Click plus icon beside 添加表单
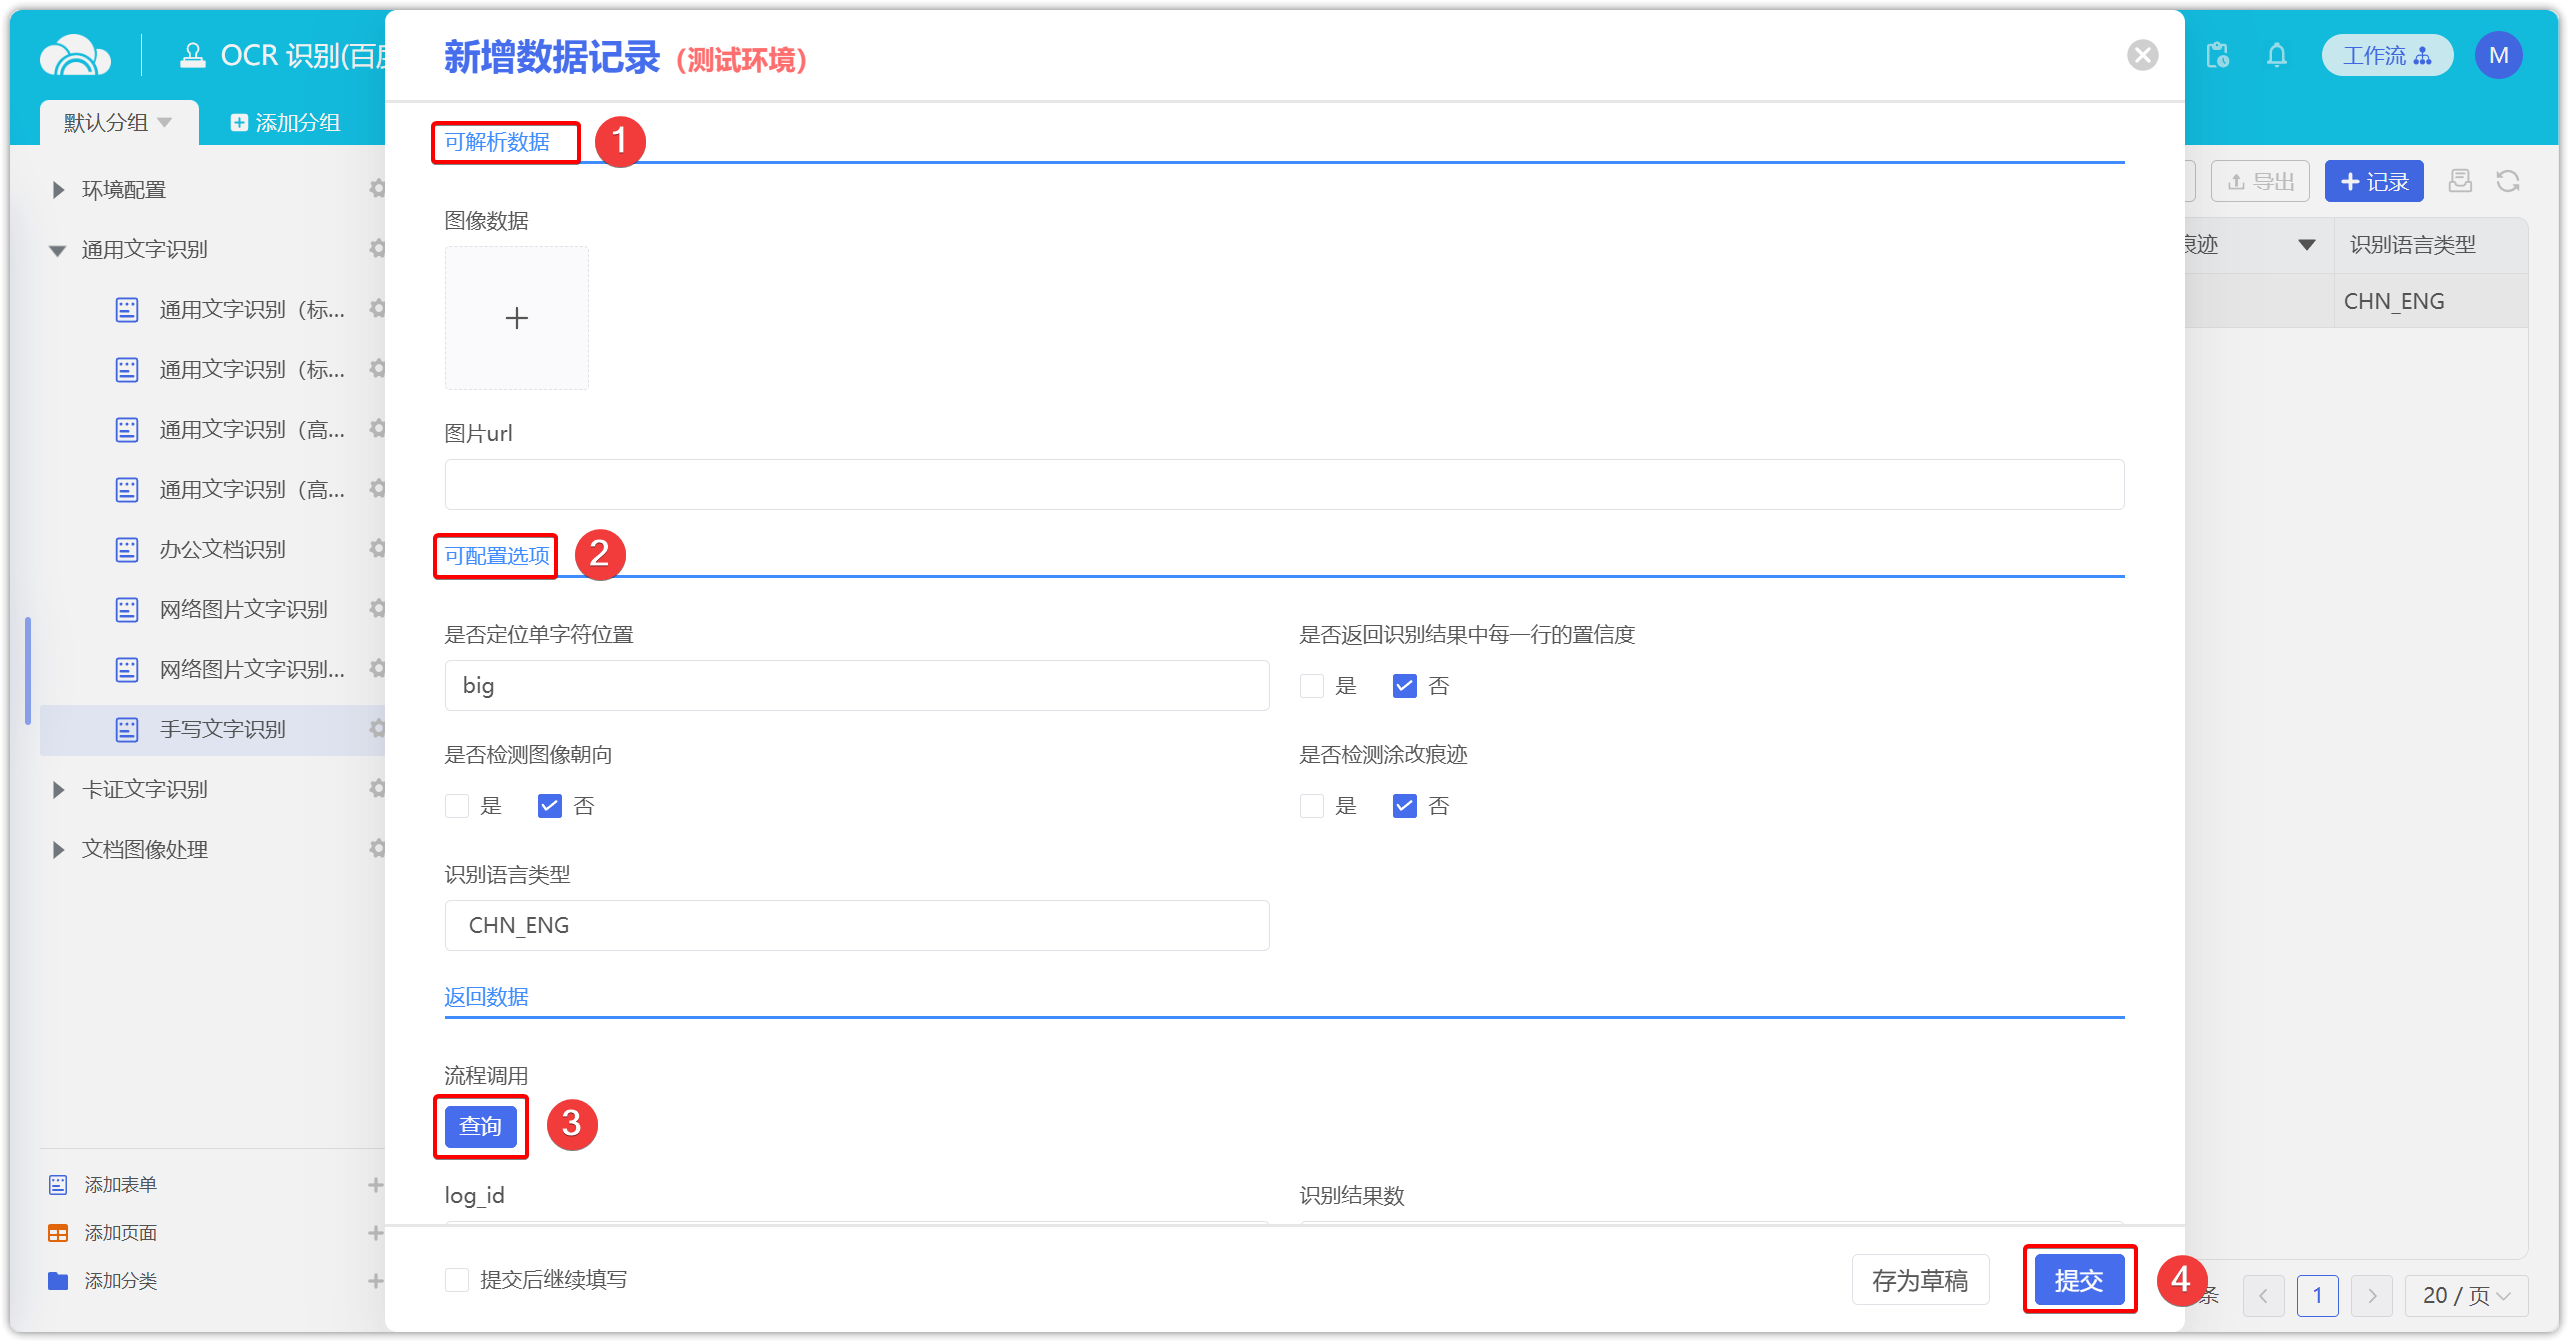Image resolution: width=2569 pixels, height=1342 pixels. (x=376, y=1185)
